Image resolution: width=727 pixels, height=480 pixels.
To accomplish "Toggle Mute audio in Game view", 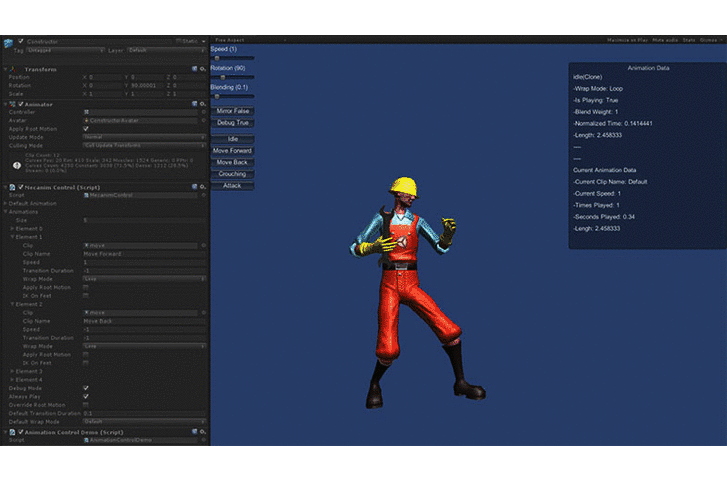I will click(665, 40).
